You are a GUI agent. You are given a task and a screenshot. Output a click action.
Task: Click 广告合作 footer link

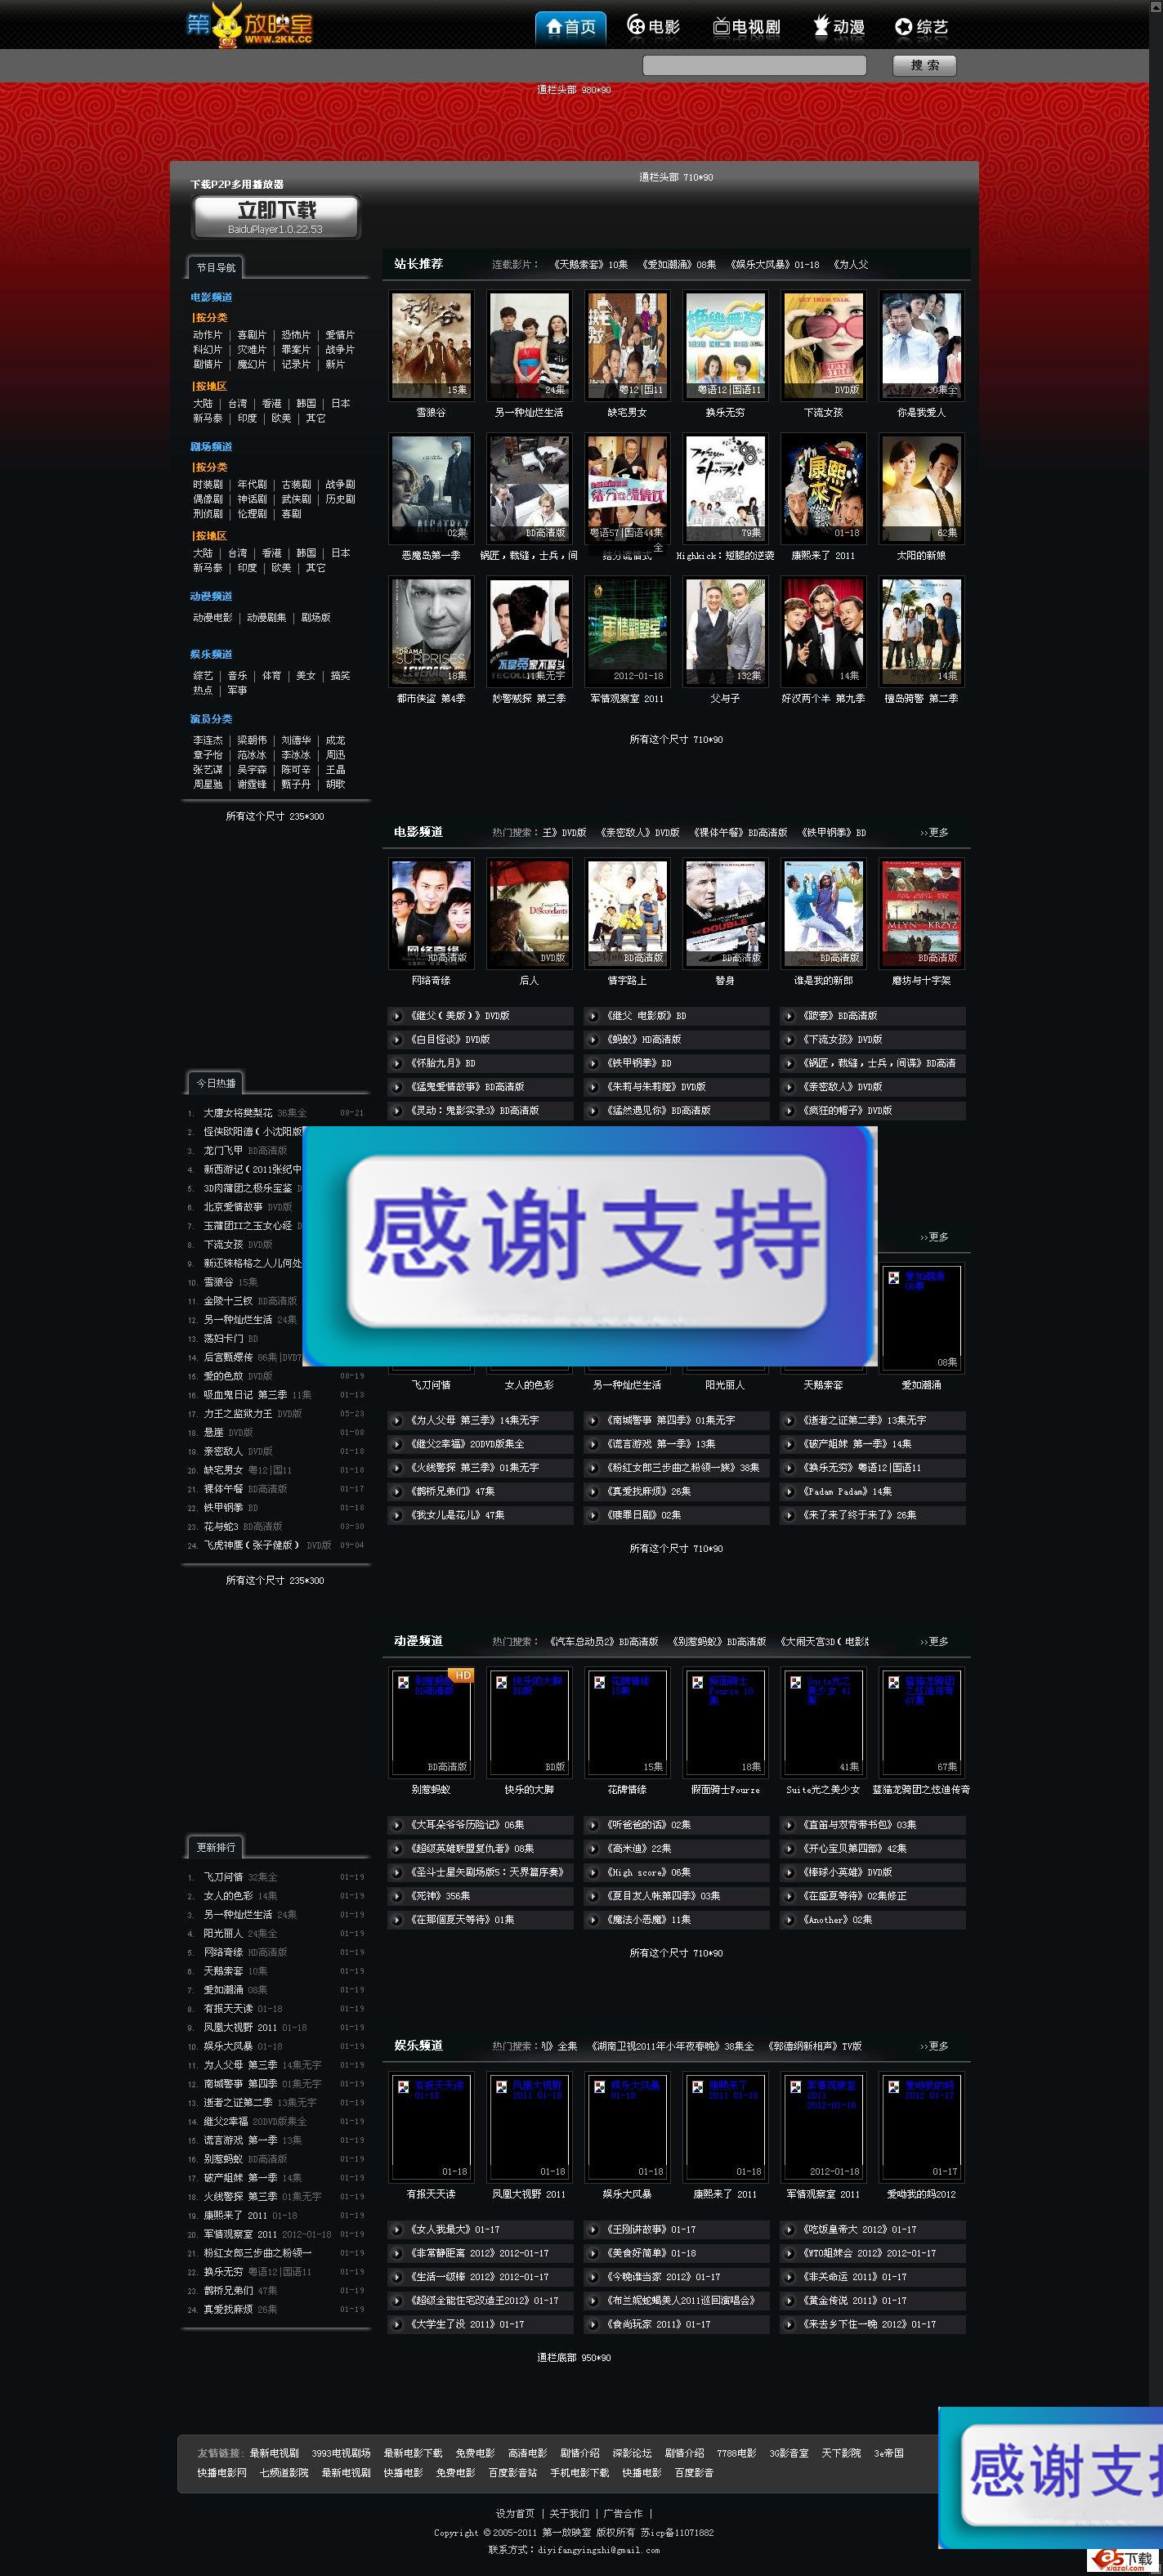(x=623, y=2514)
